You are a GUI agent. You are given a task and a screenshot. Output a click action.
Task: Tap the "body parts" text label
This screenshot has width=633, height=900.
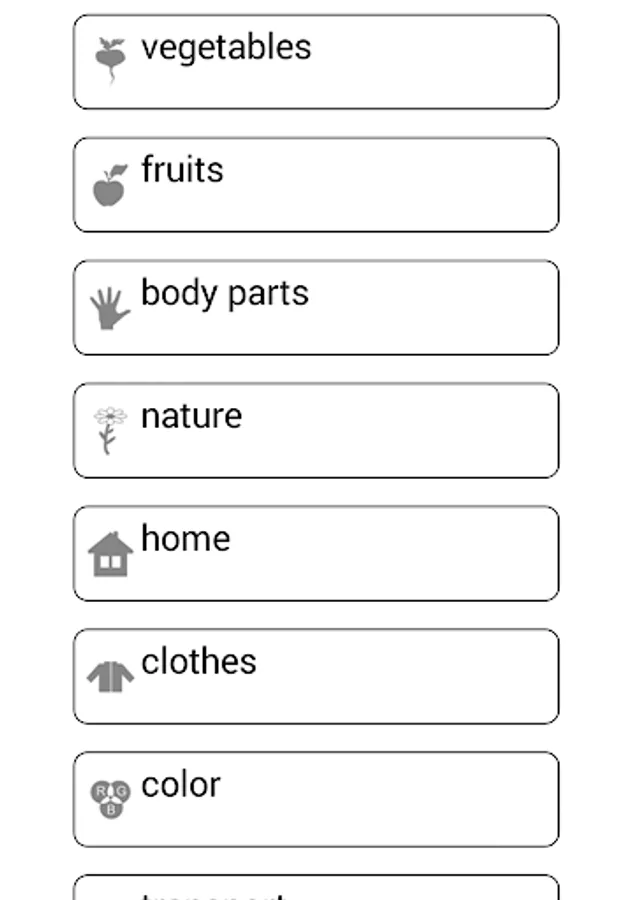pyautogui.click(x=225, y=293)
